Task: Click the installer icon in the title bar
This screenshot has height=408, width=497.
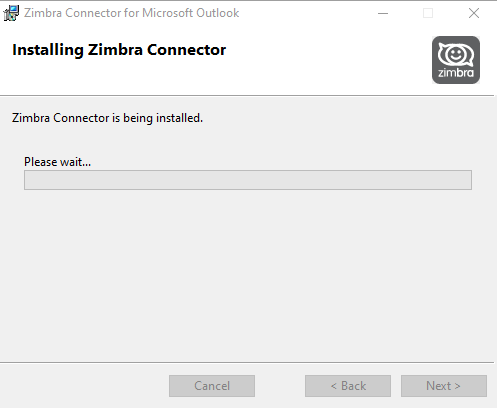Action: [x=11, y=13]
